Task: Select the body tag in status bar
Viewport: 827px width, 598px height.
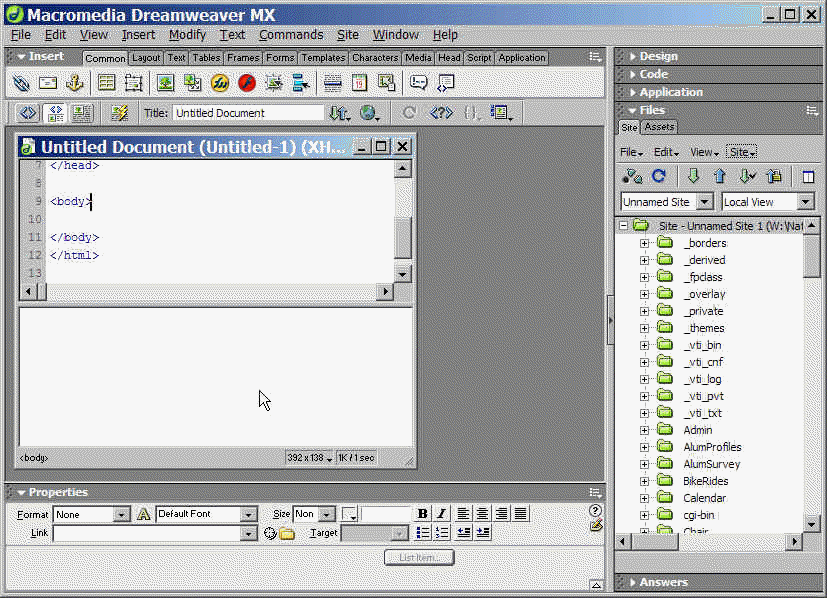Action: click(34, 458)
